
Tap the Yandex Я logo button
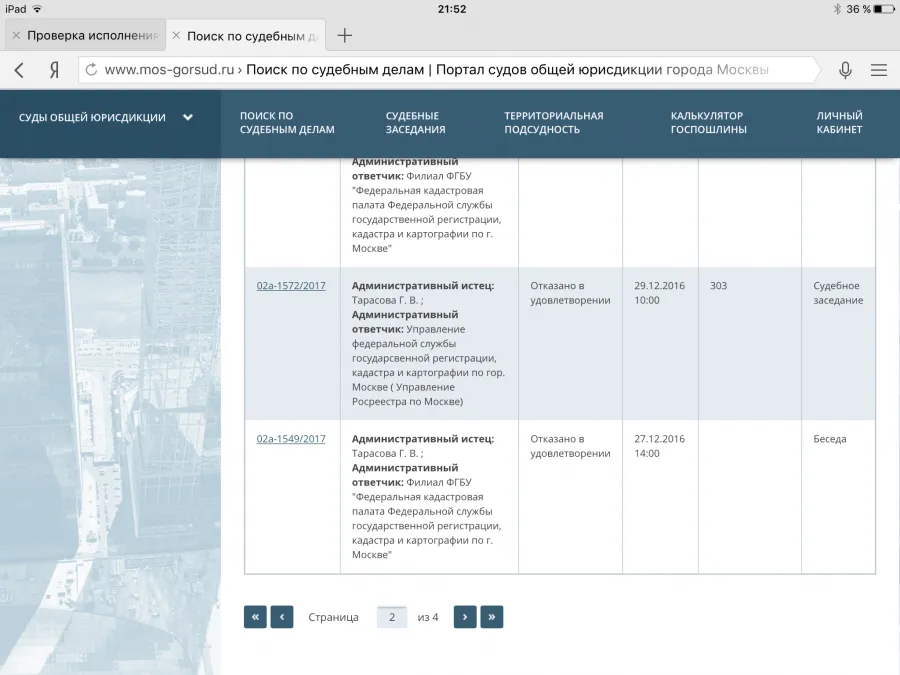tap(54, 70)
